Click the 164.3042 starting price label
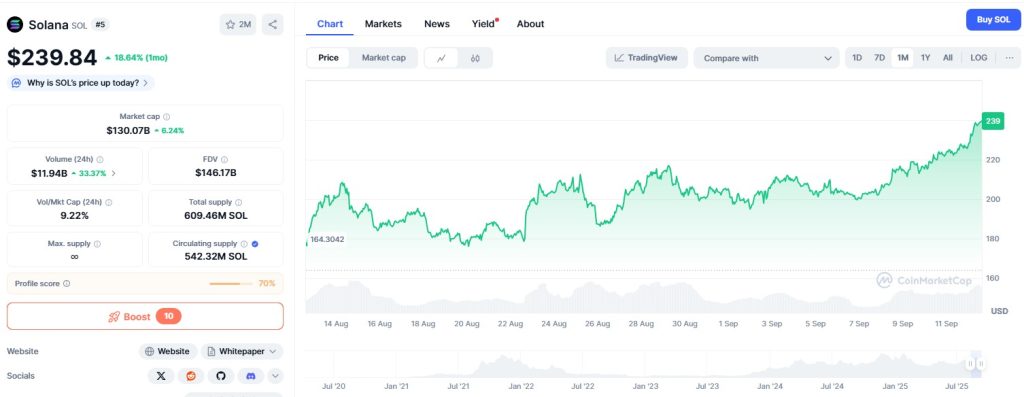Screen dimensions: 1024x397 coord(327,239)
